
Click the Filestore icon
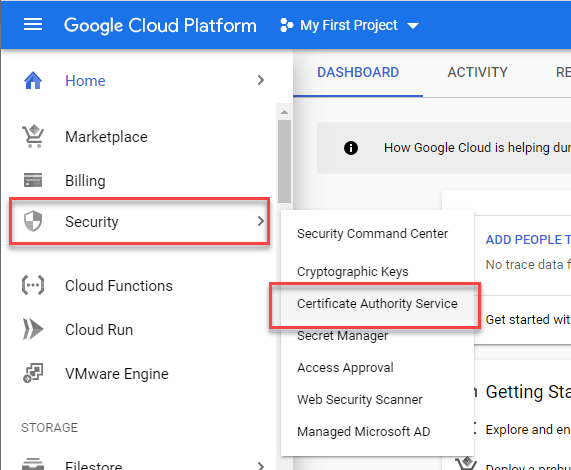pos(33,464)
